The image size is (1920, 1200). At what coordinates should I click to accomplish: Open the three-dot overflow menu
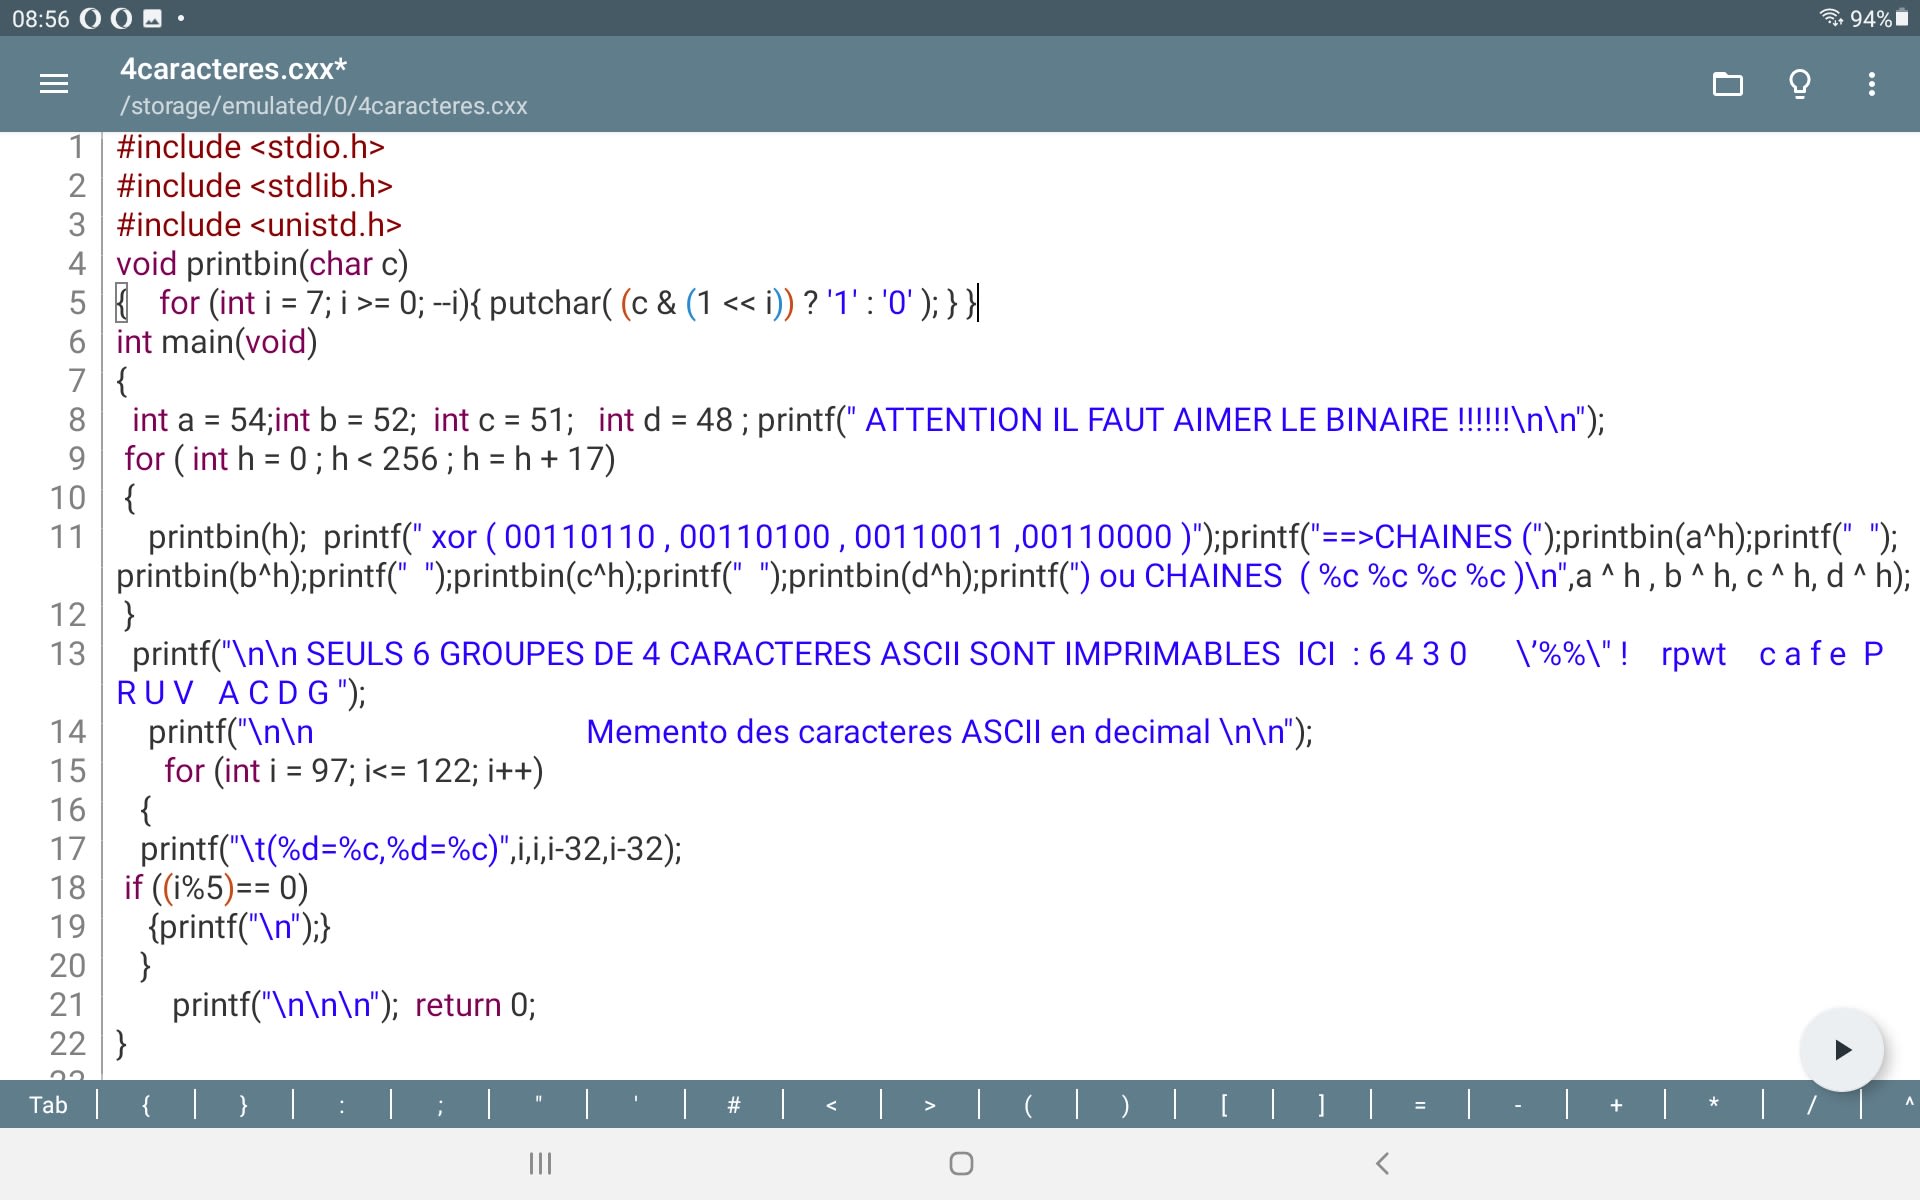point(1871,84)
